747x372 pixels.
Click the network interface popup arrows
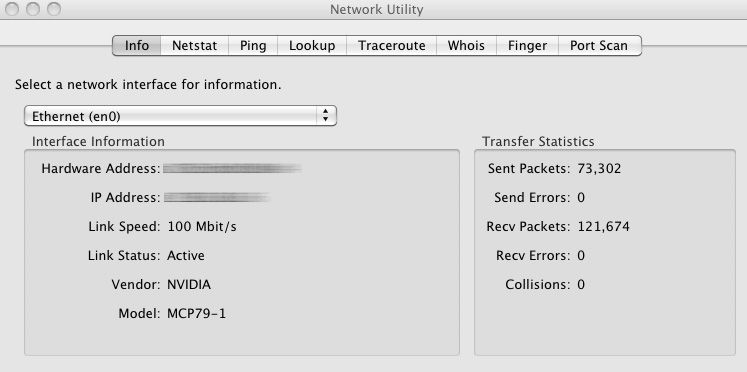pos(325,115)
